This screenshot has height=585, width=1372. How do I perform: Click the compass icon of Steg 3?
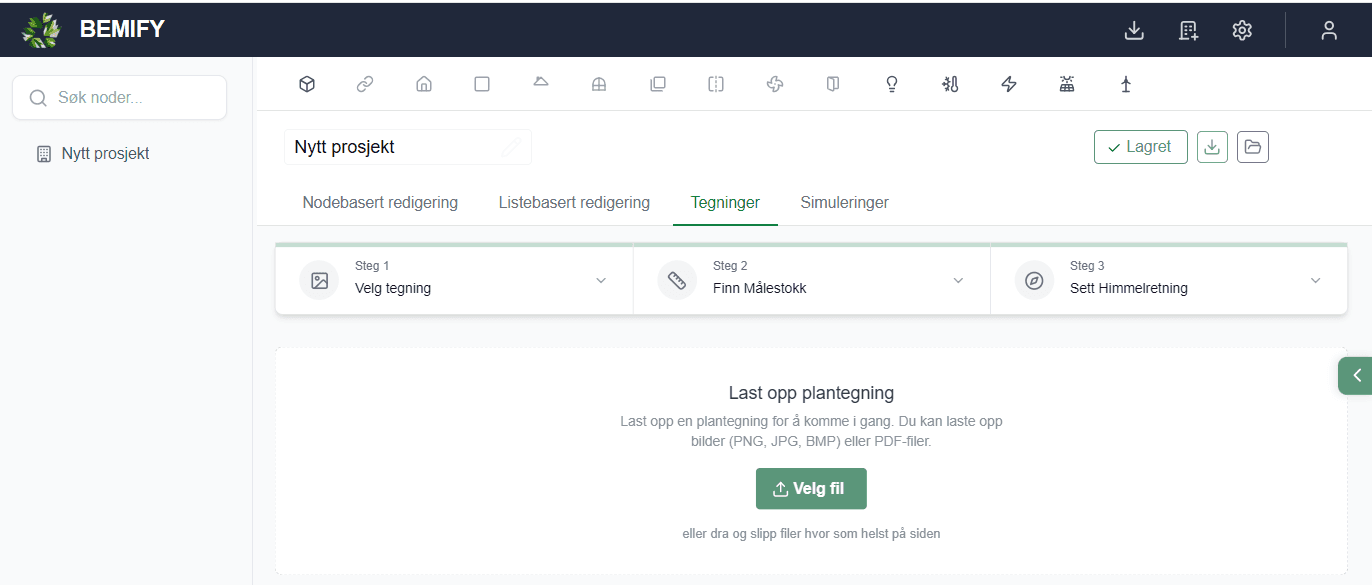coord(1034,280)
